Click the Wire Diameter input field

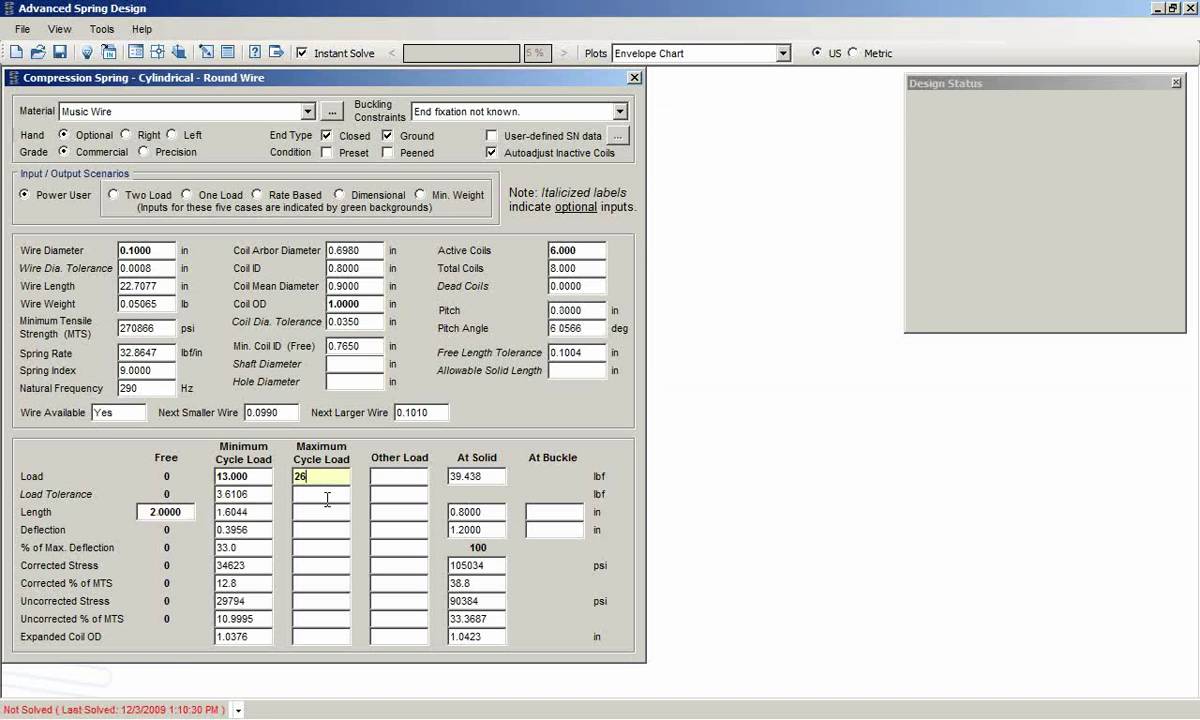146,250
